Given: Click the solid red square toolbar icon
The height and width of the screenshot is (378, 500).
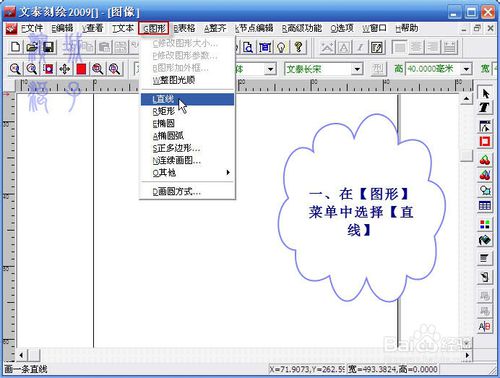Looking at the screenshot, I should point(81,69).
